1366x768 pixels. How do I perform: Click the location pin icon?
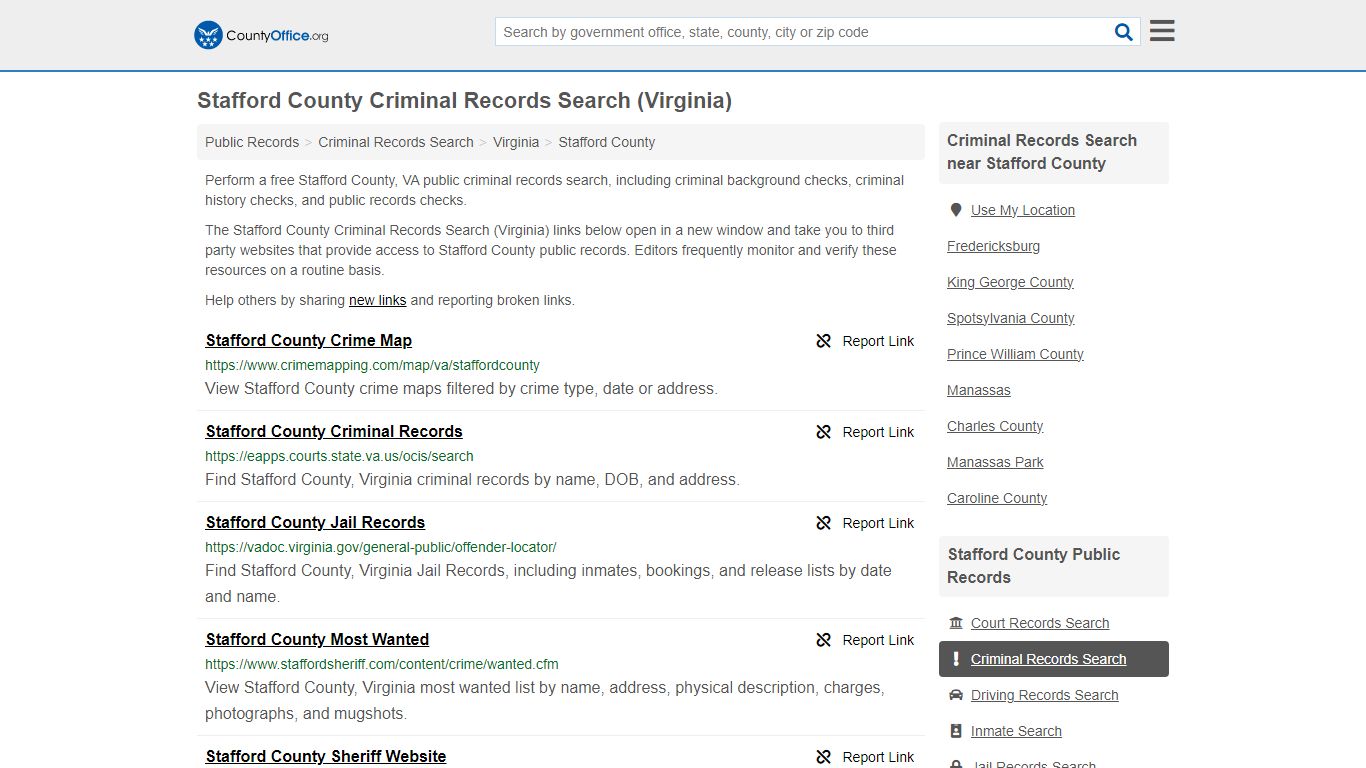coord(956,210)
